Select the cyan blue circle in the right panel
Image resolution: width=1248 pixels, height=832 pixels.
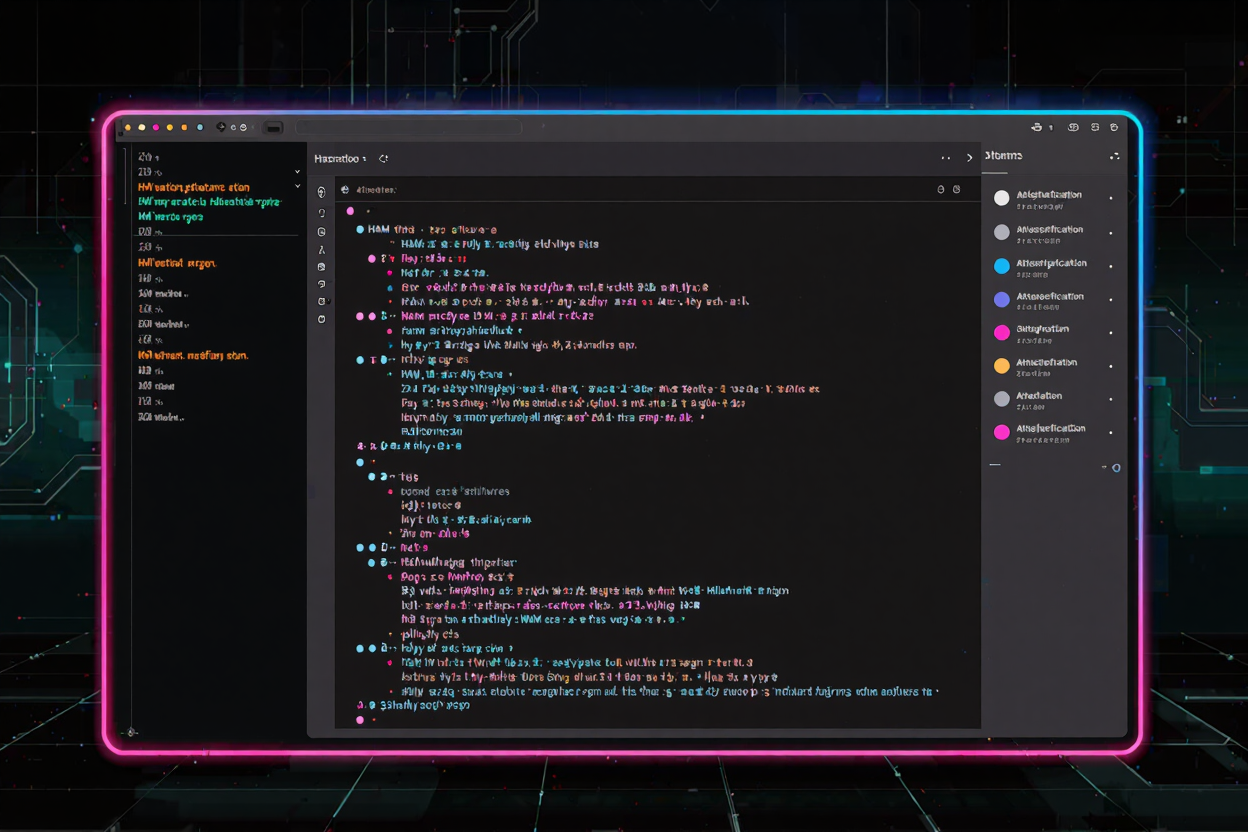[x=1001, y=266]
